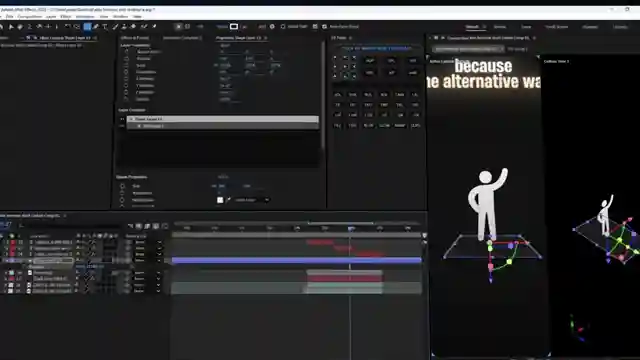The height and width of the screenshot is (360, 640).
Task: Switch to the Review workspace tab
Action: tap(500, 27)
